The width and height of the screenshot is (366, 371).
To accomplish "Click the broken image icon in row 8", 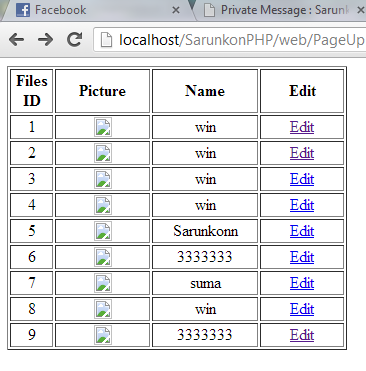I will coord(103,309).
